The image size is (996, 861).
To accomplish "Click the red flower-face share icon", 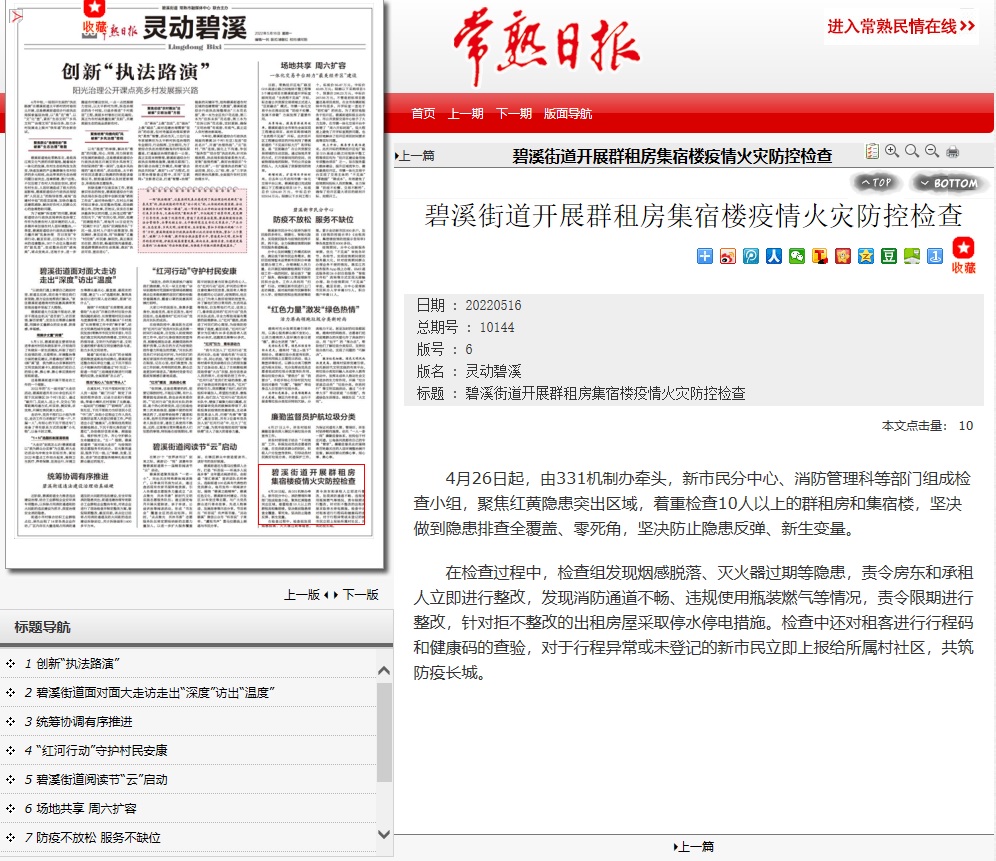I will [x=843, y=256].
